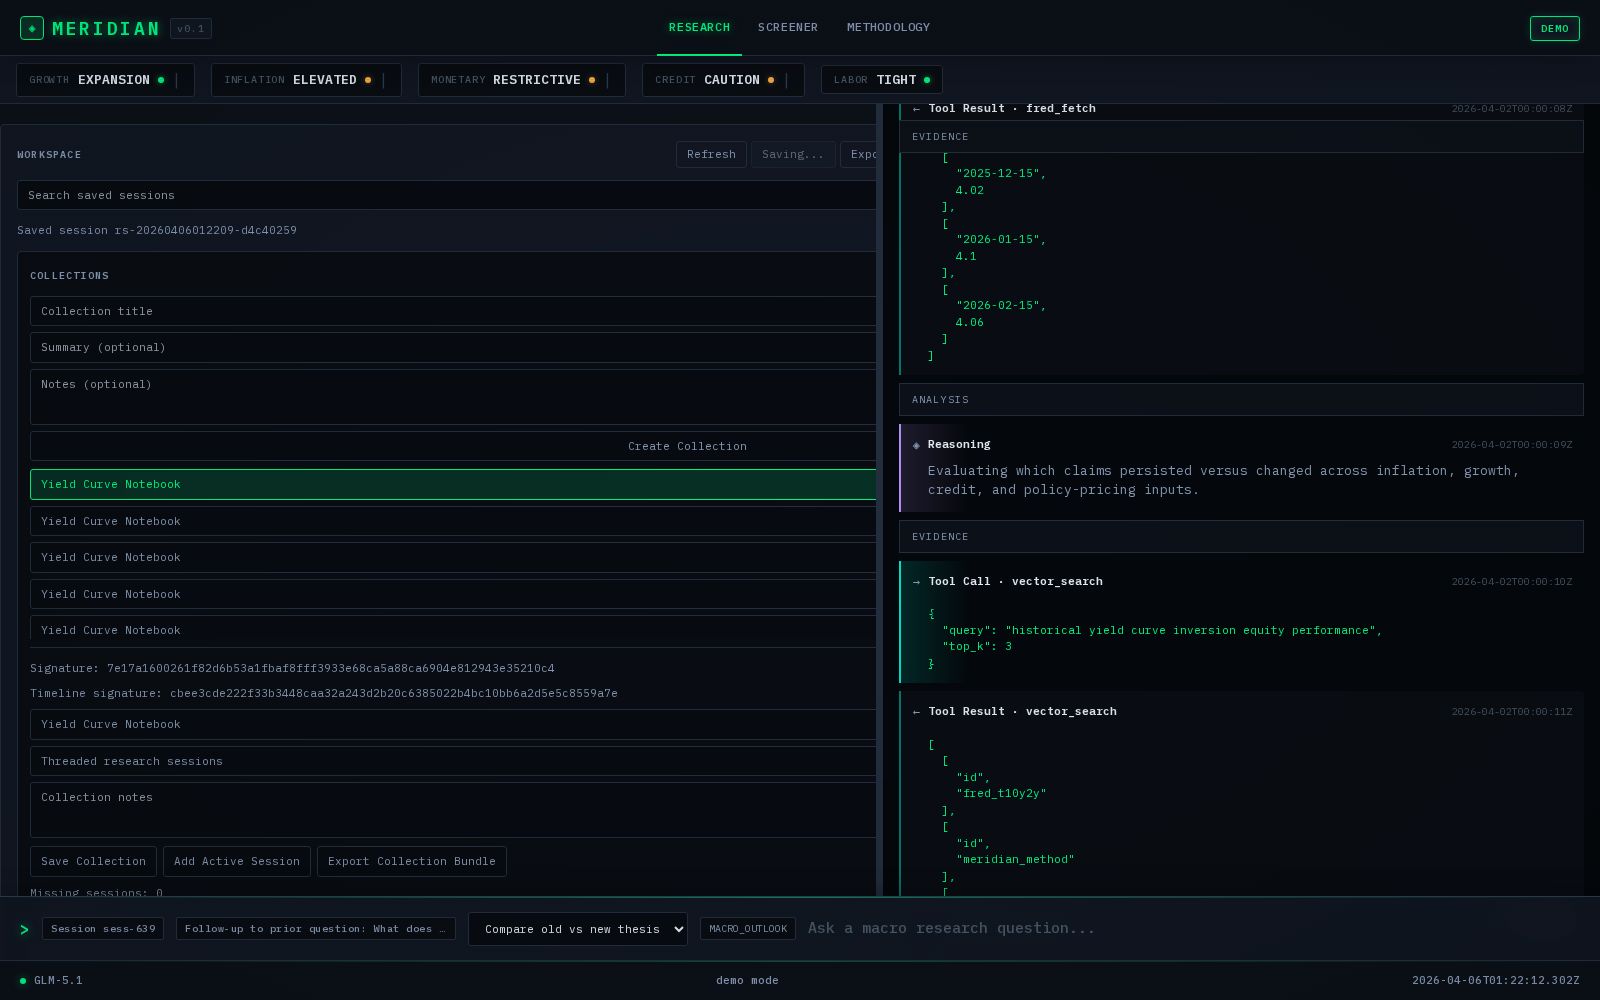Save the collection

tap(93, 861)
